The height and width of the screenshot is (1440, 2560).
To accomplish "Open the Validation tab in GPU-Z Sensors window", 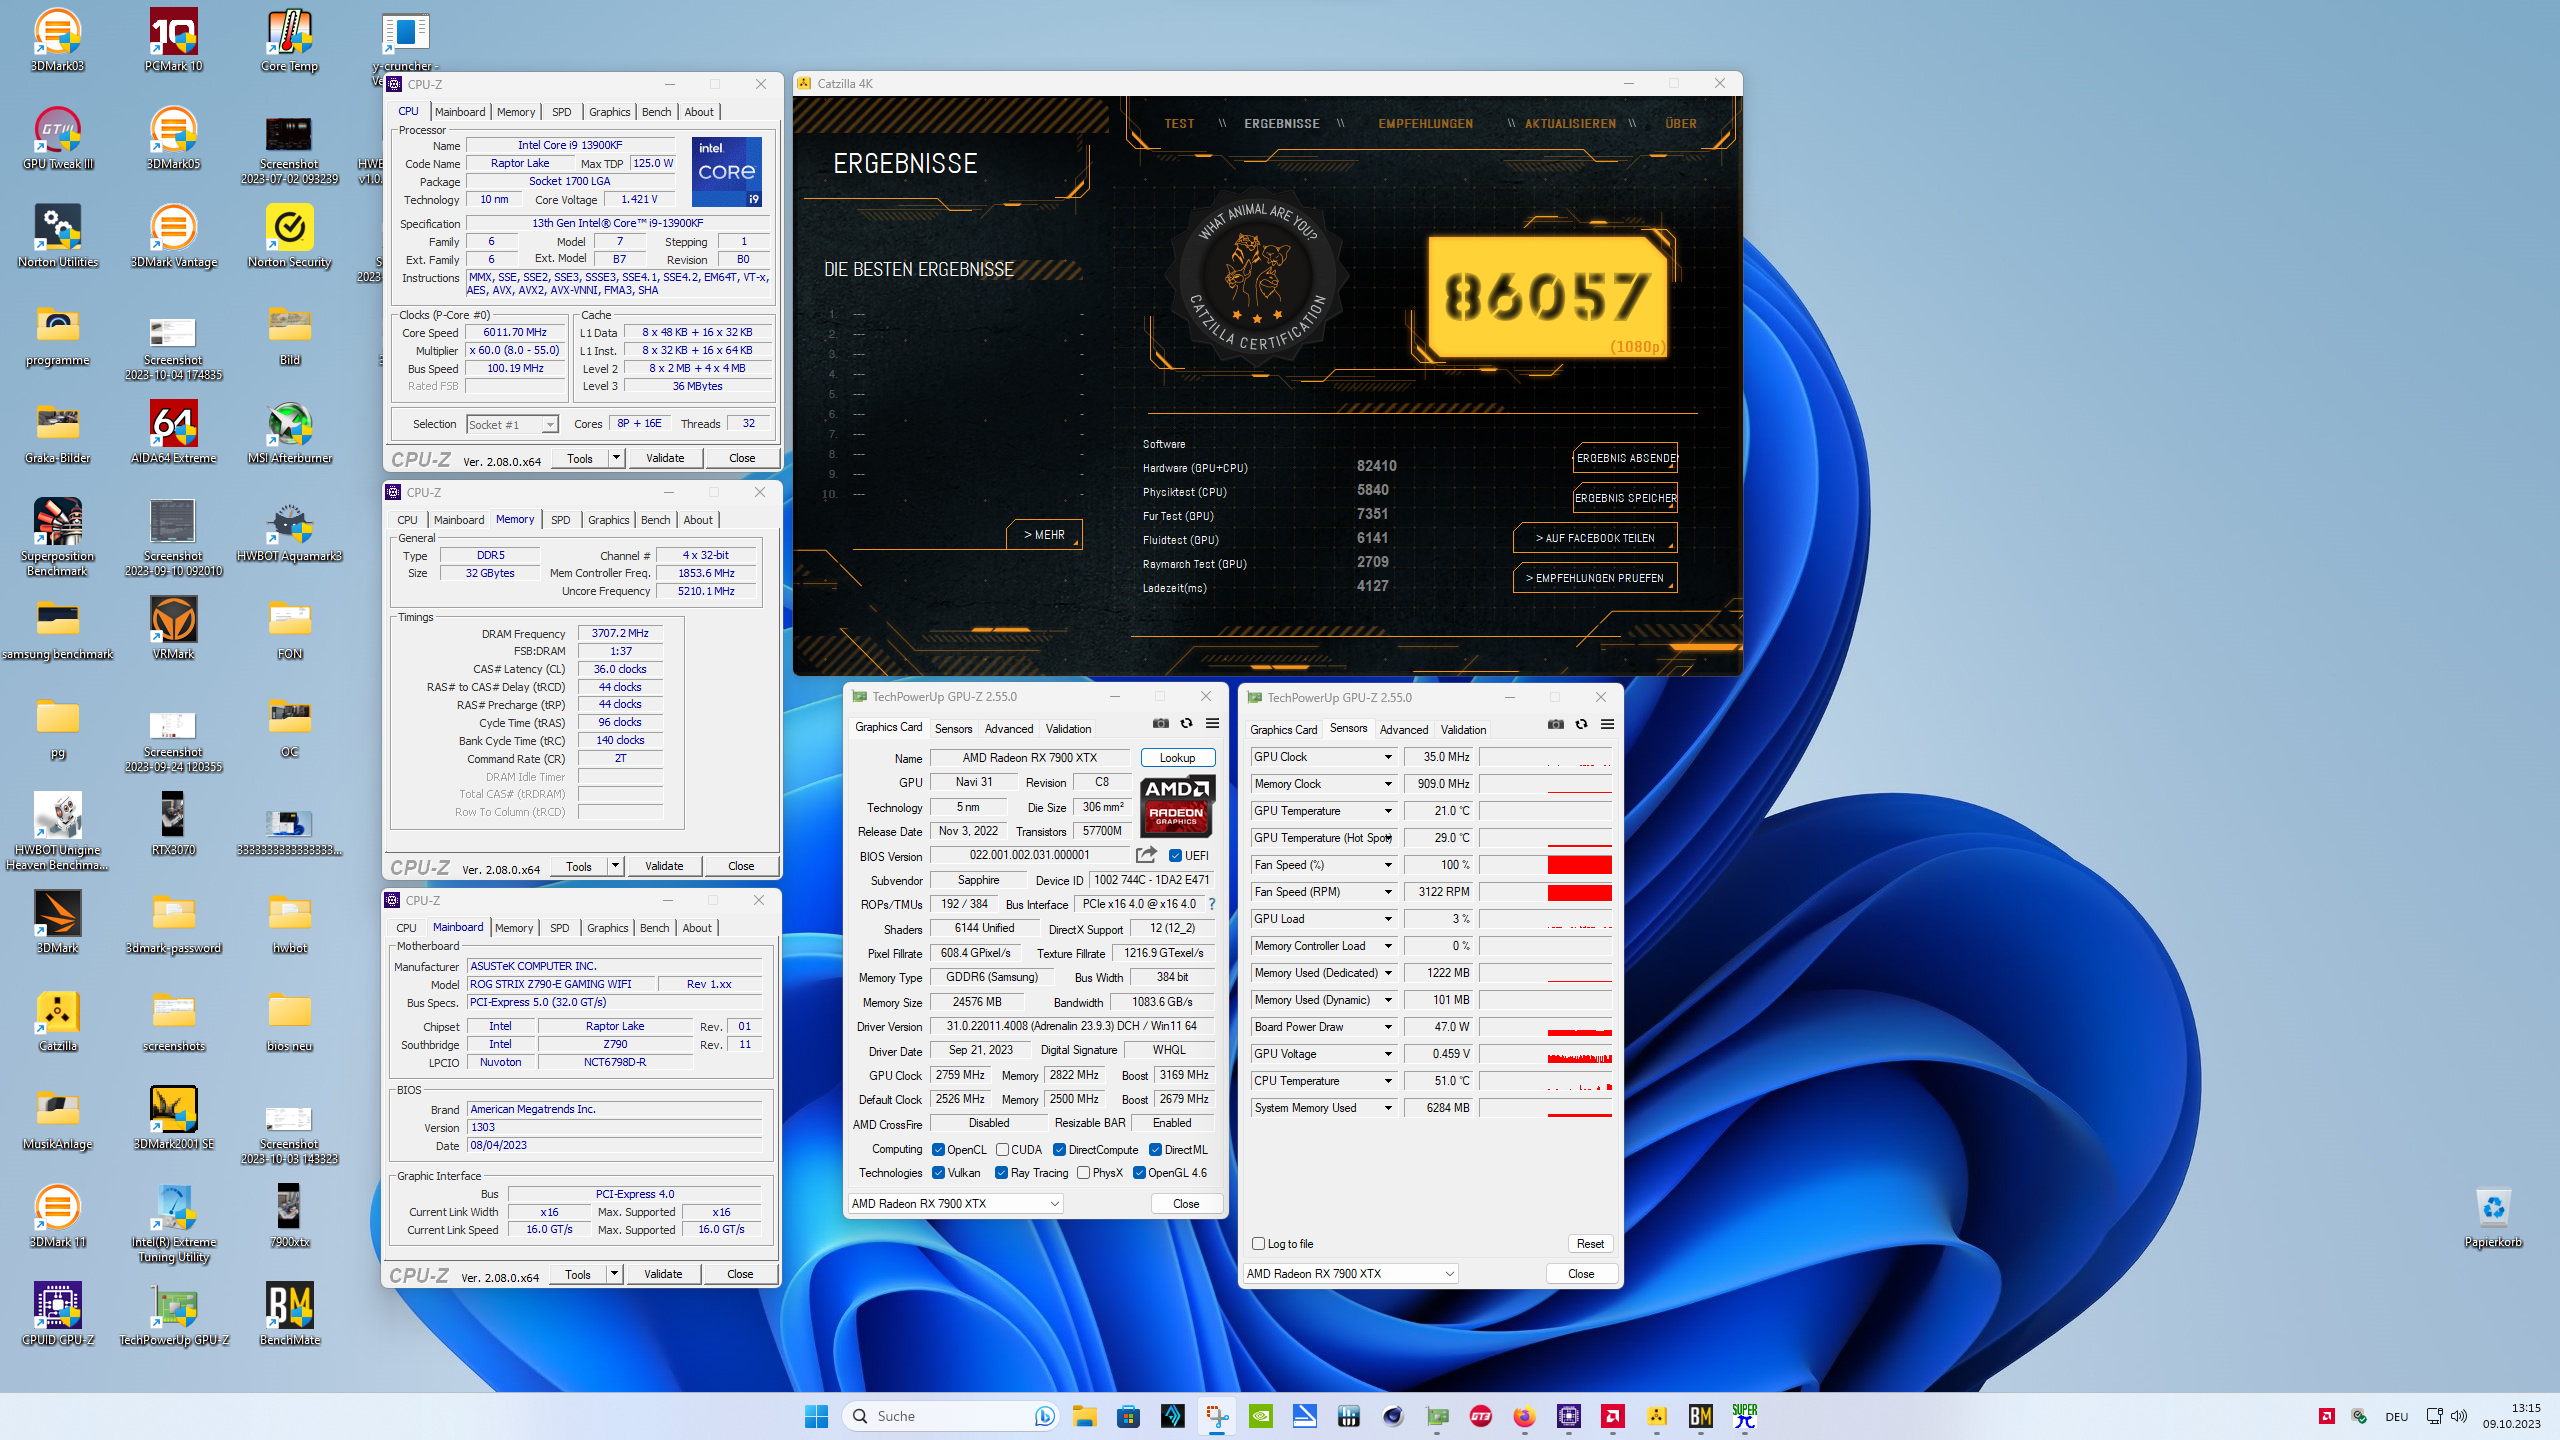I will [1463, 730].
